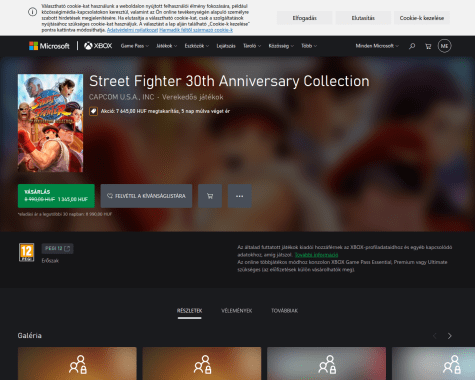Open the Lejátszás menu item
Viewport: 475px width, 380px height.
point(226,46)
